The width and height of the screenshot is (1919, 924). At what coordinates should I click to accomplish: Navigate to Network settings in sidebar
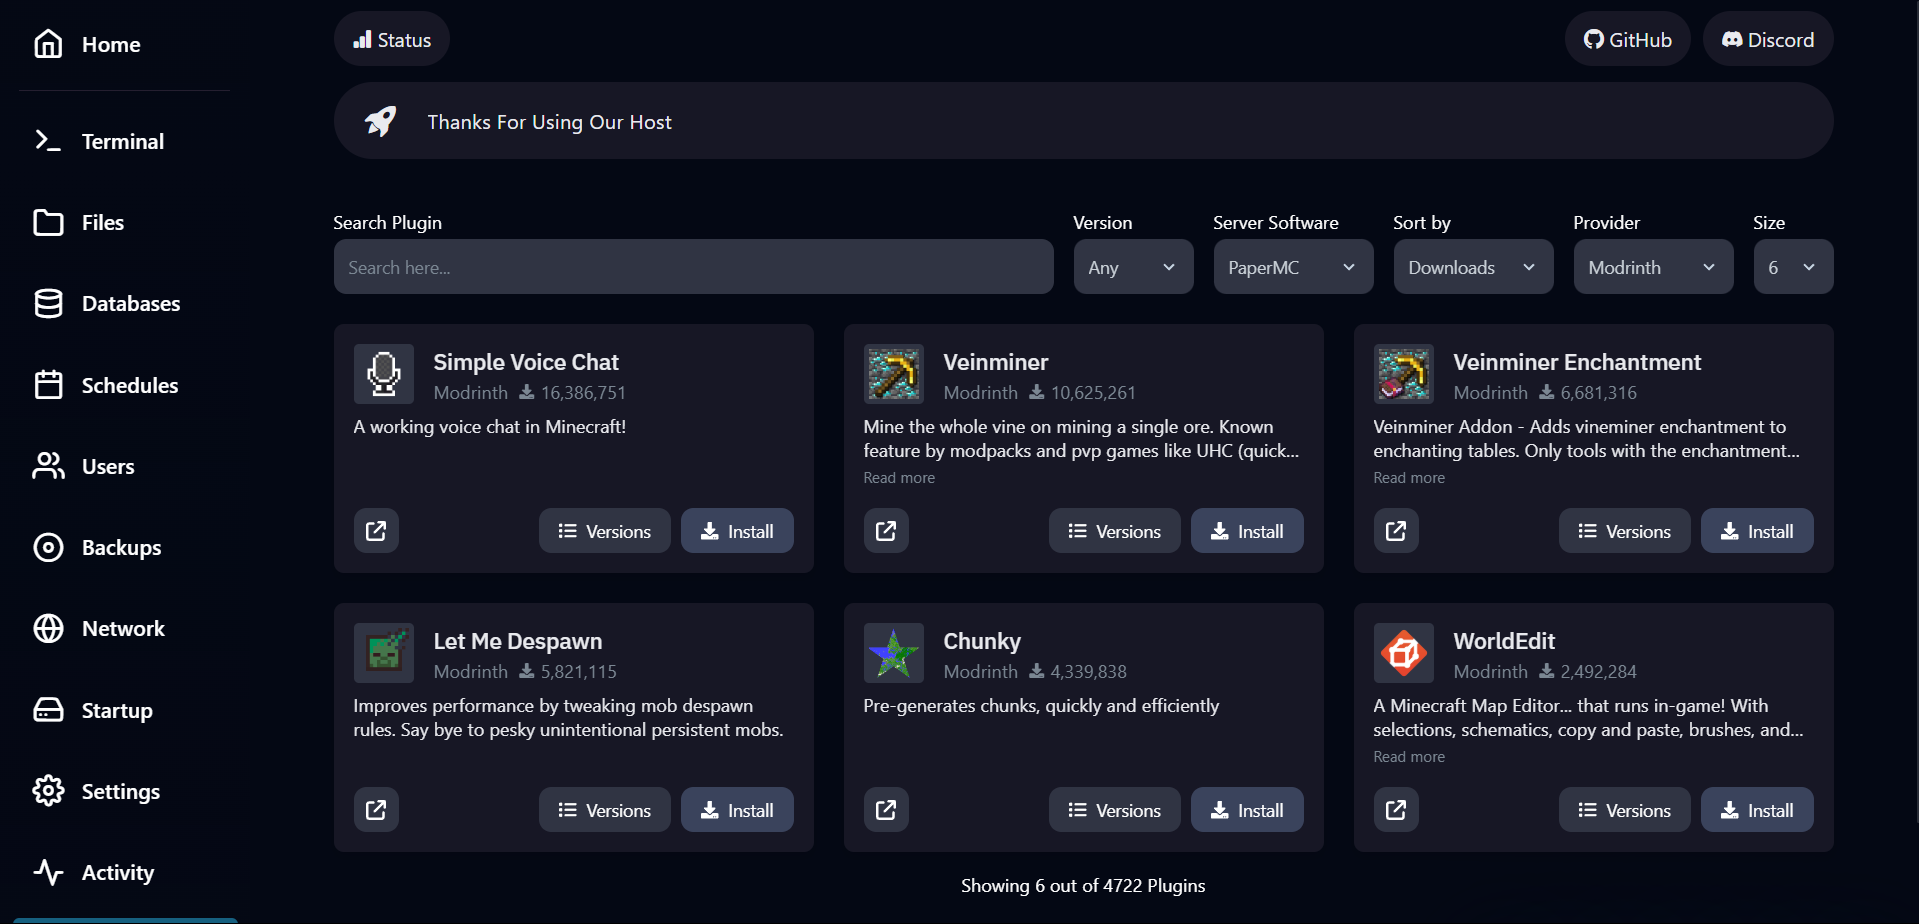[123, 629]
